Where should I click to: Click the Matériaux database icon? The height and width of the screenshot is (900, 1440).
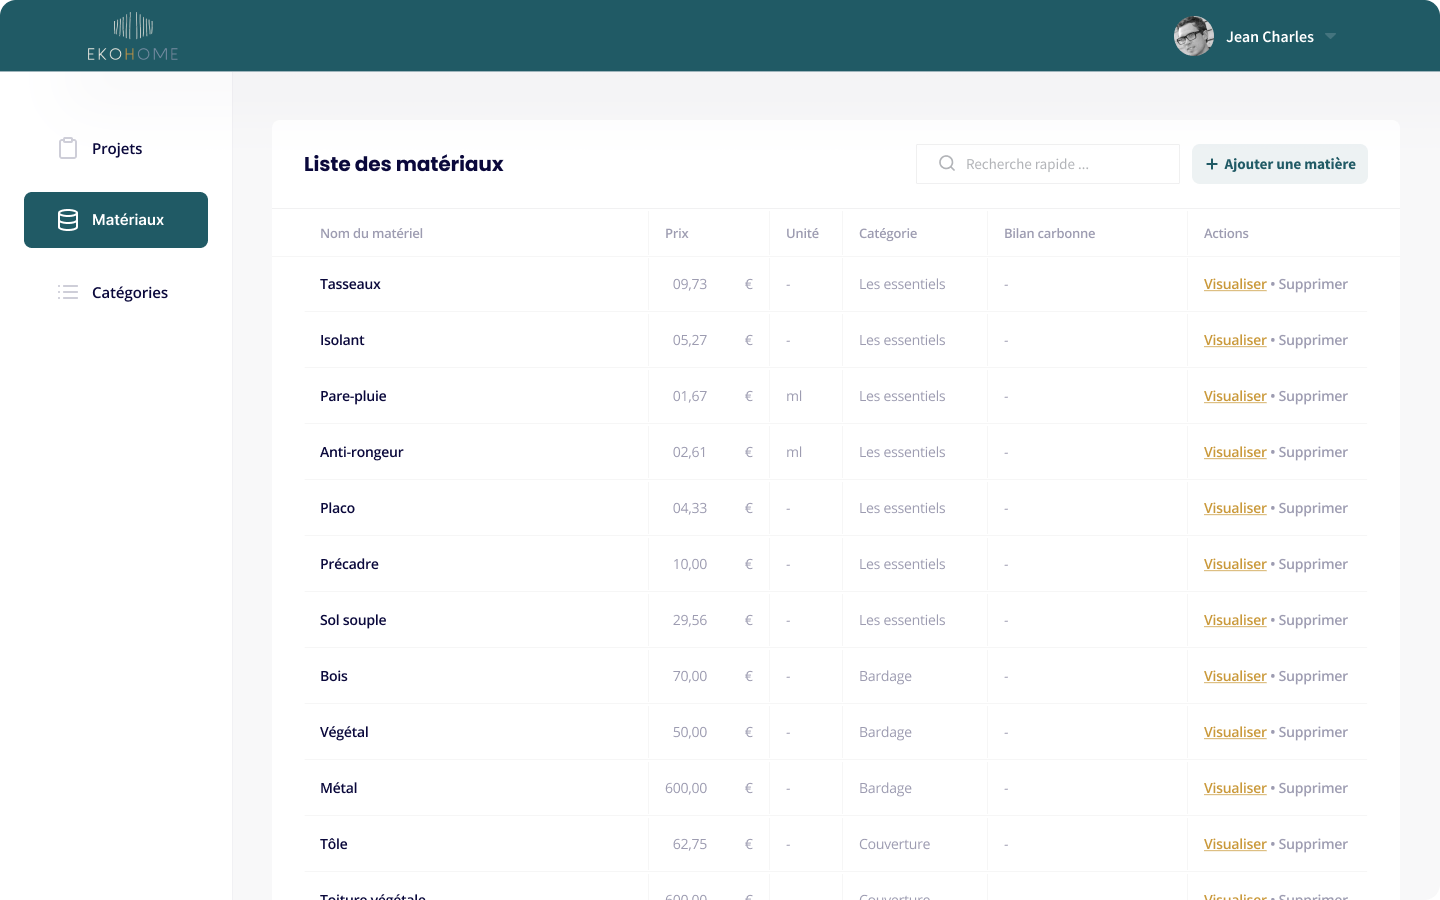pos(68,220)
